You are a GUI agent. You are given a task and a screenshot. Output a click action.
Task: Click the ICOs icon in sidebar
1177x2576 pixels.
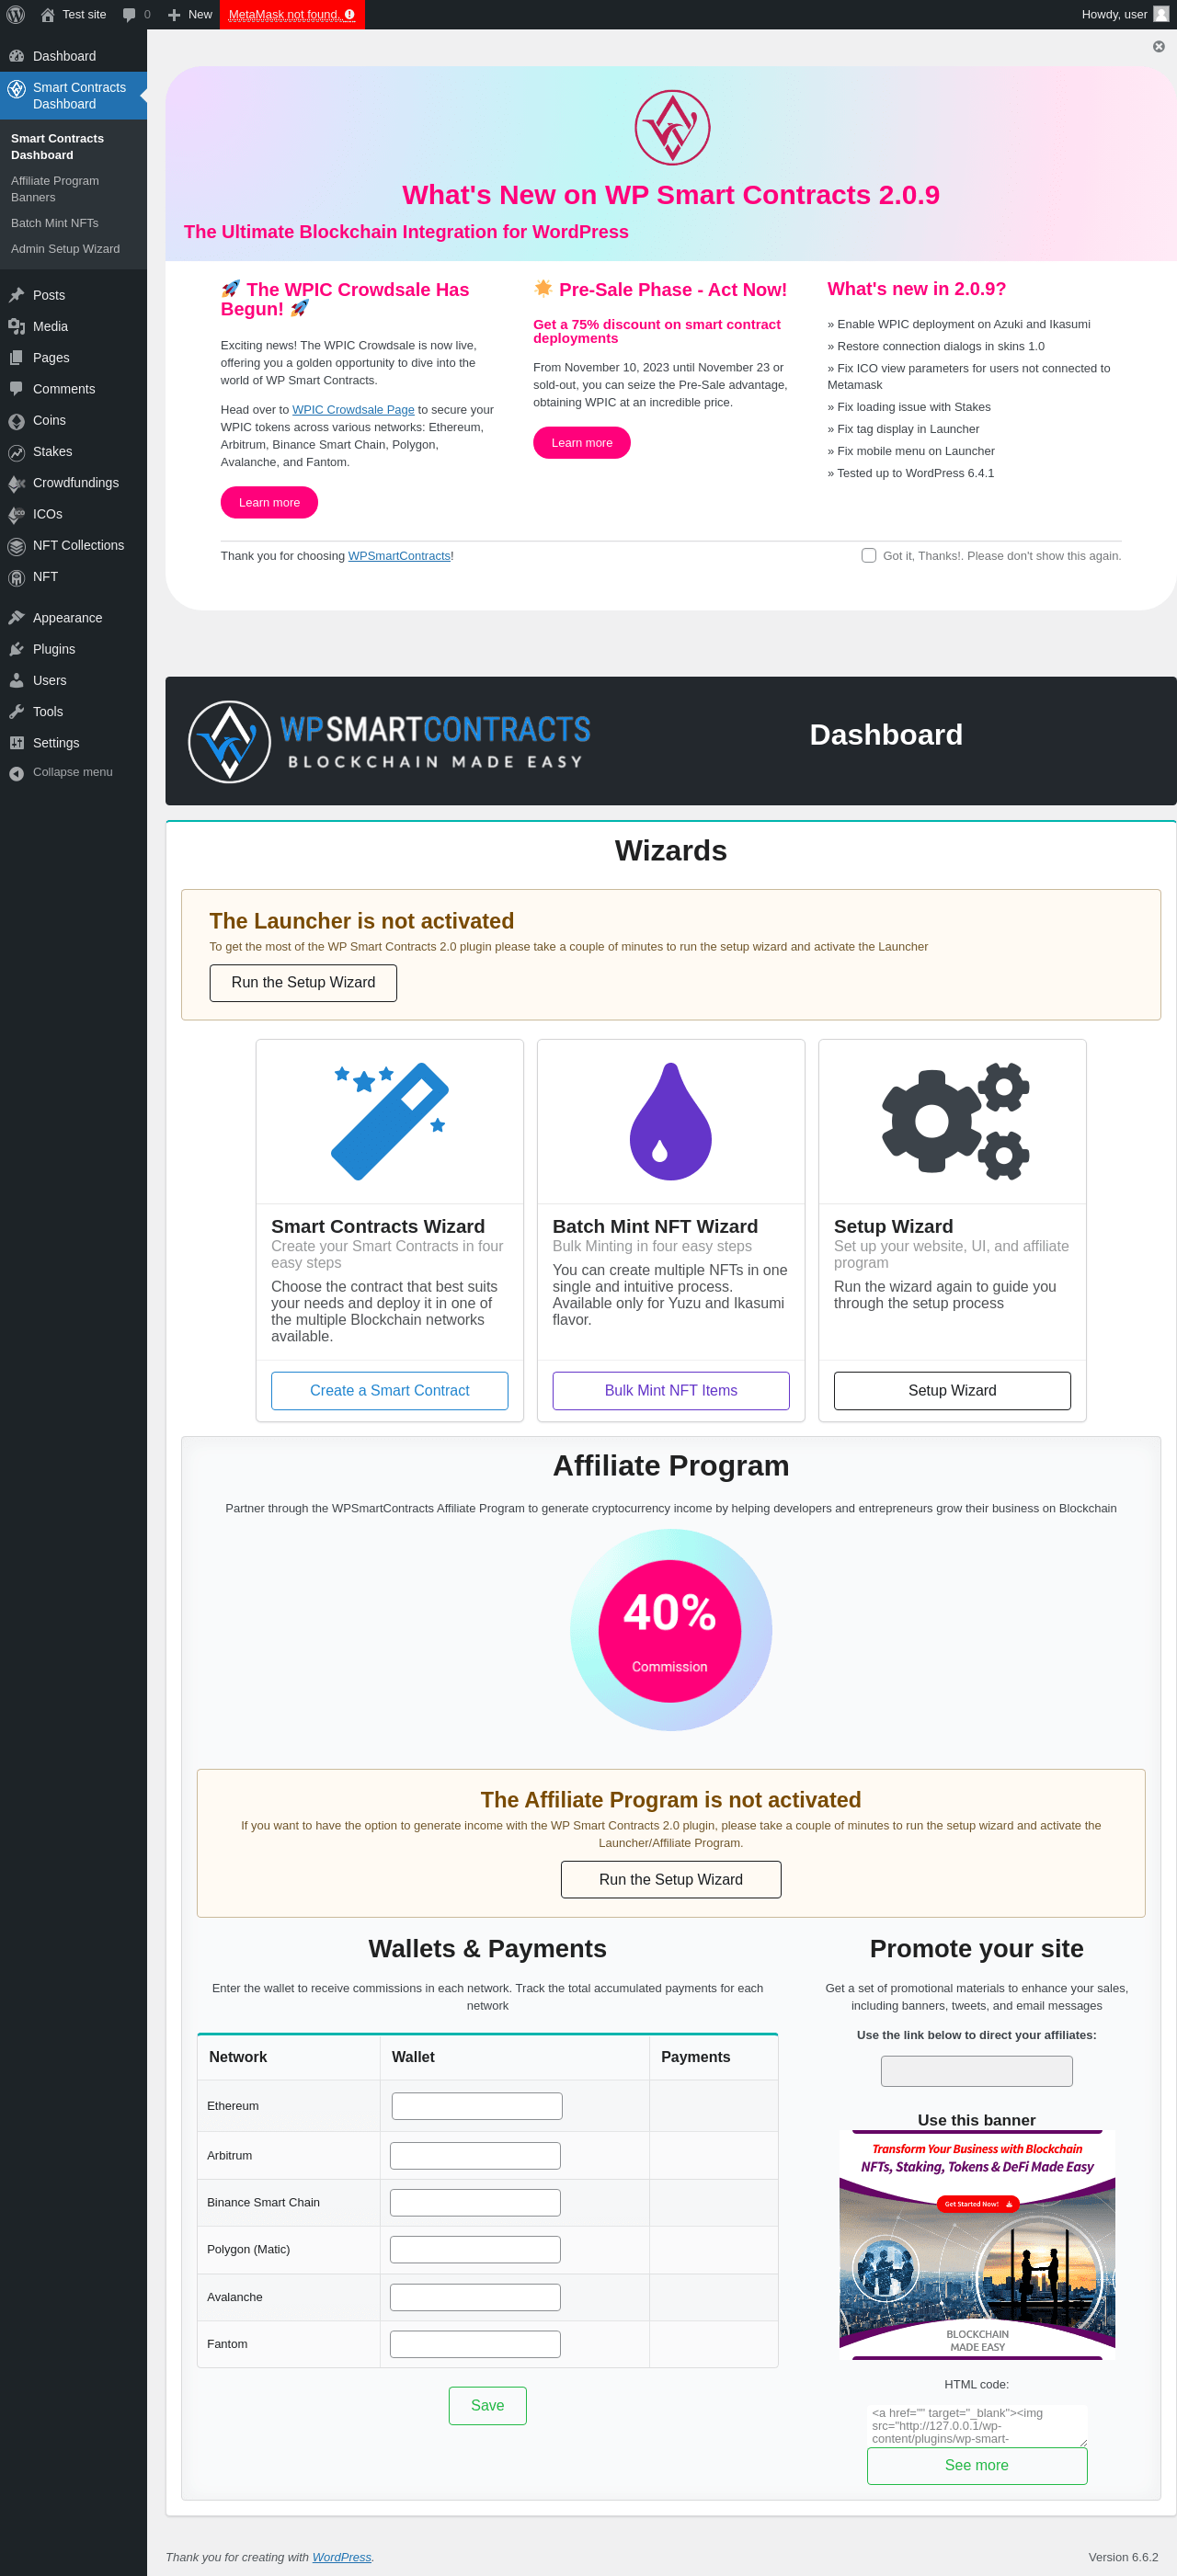(x=16, y=514)
